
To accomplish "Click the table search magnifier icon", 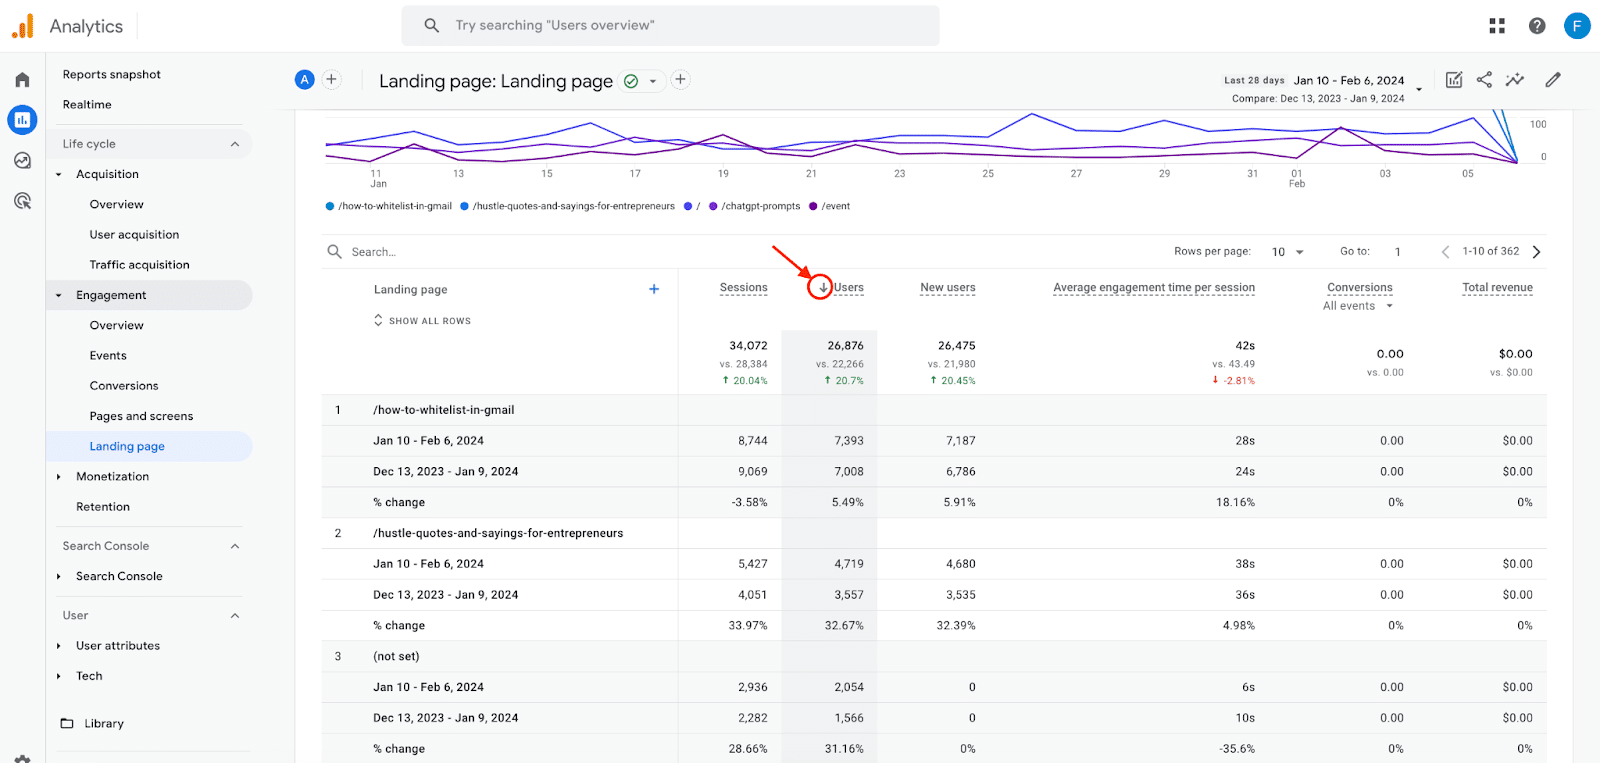I will (335, 252).
